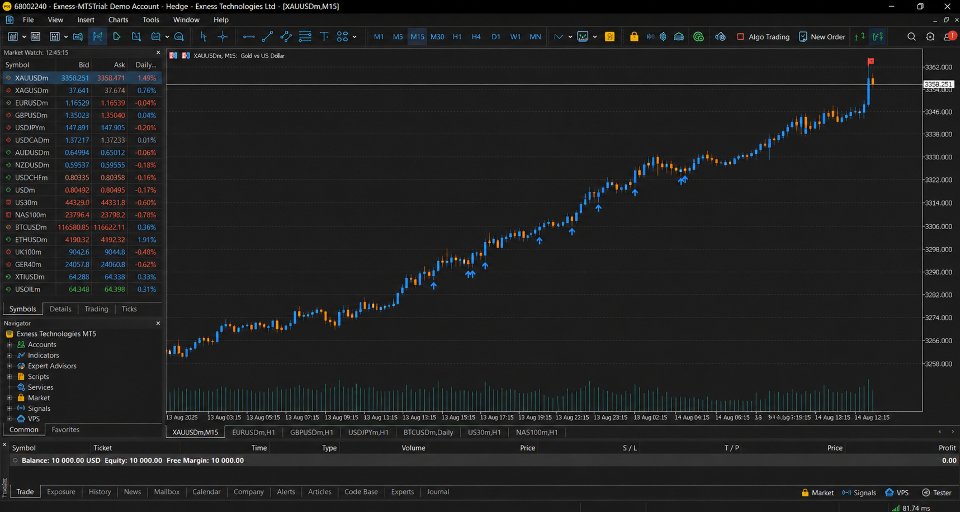960x512 pixels.
Task: Select XAGUSDm row in Market Watch
Action: tap(81, 91)
